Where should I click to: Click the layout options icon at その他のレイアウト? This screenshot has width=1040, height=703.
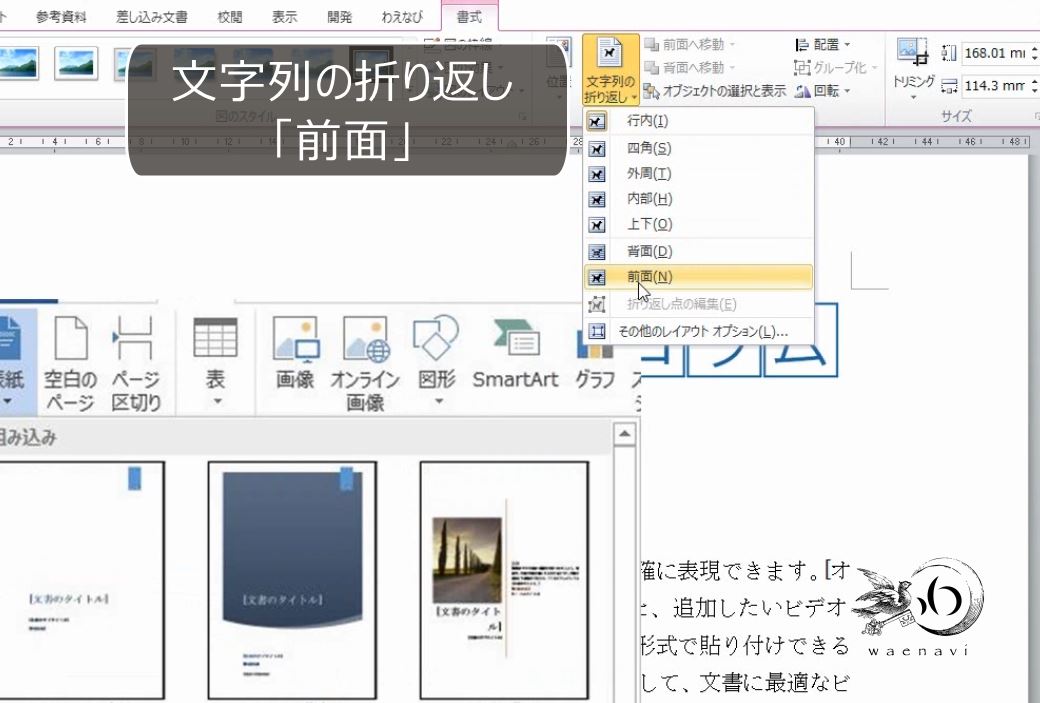pos(597,331)
